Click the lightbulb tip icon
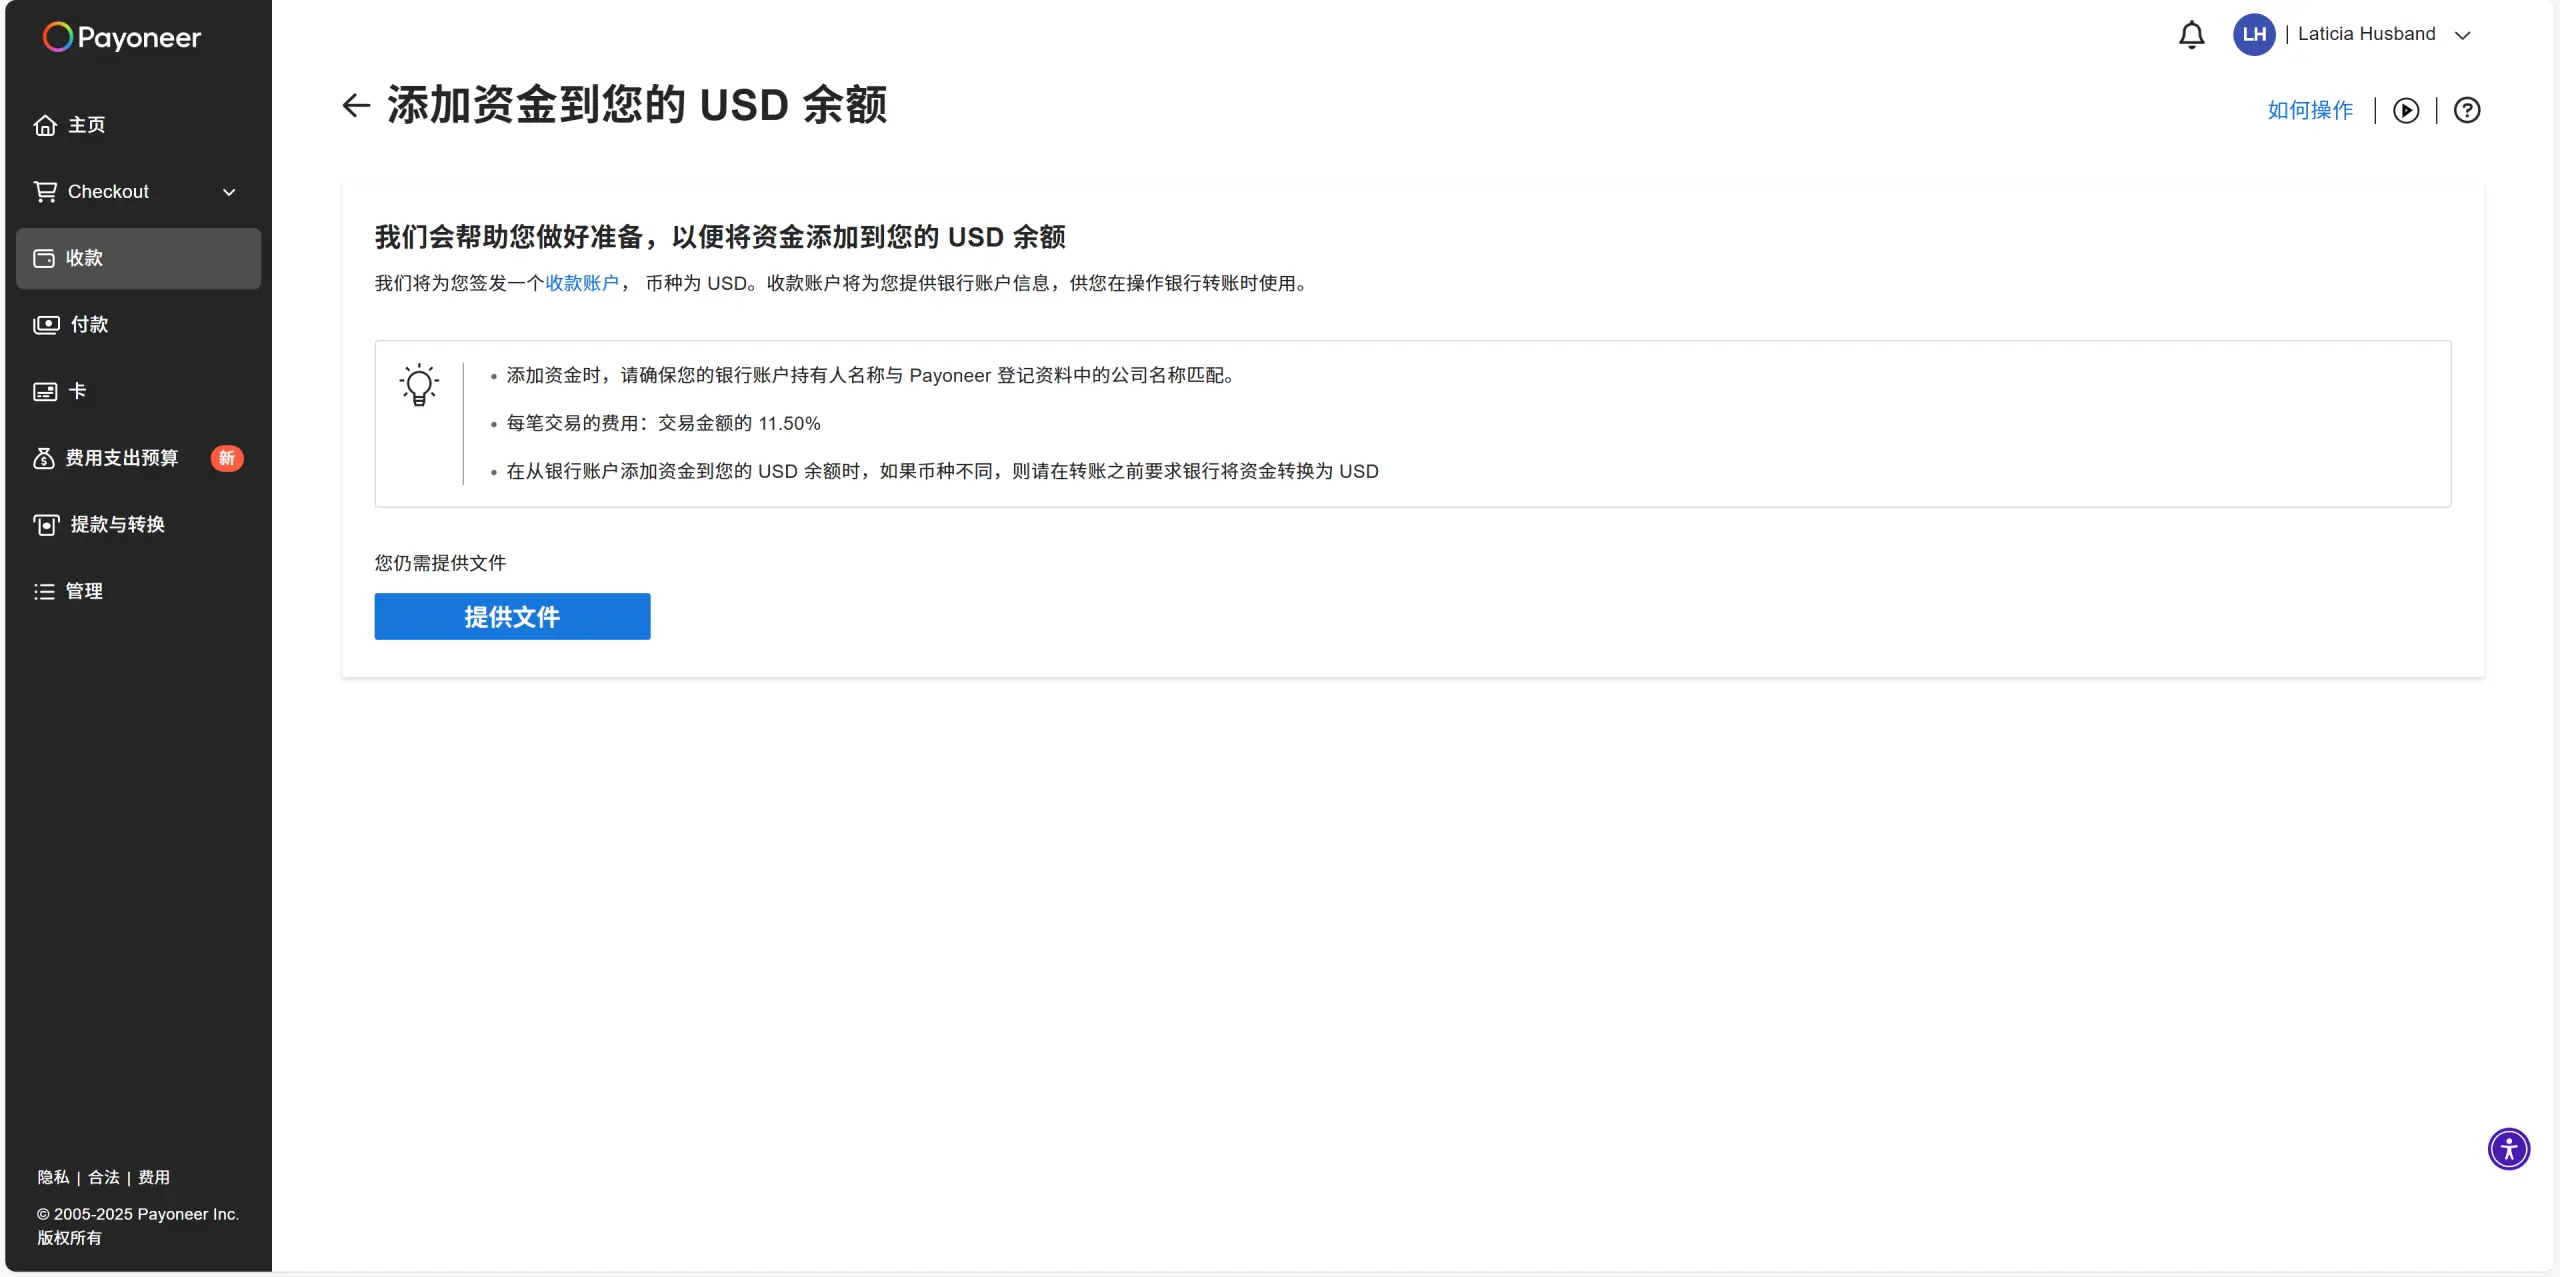 pos(419,384)
